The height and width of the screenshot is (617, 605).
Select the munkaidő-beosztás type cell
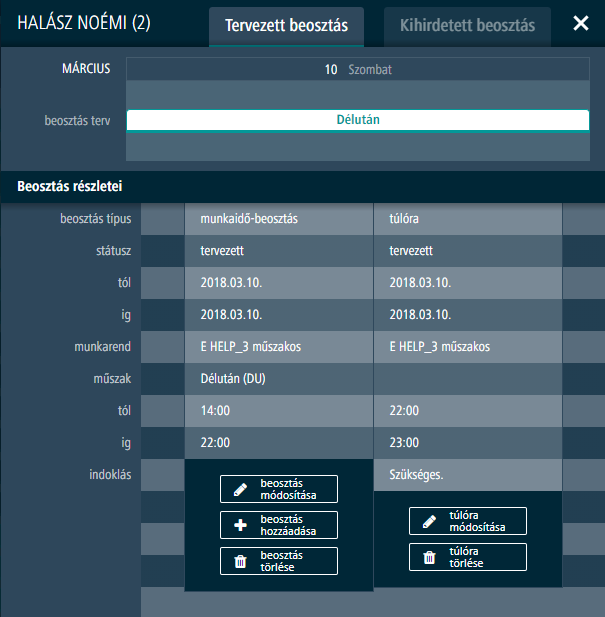click(278, 219)
